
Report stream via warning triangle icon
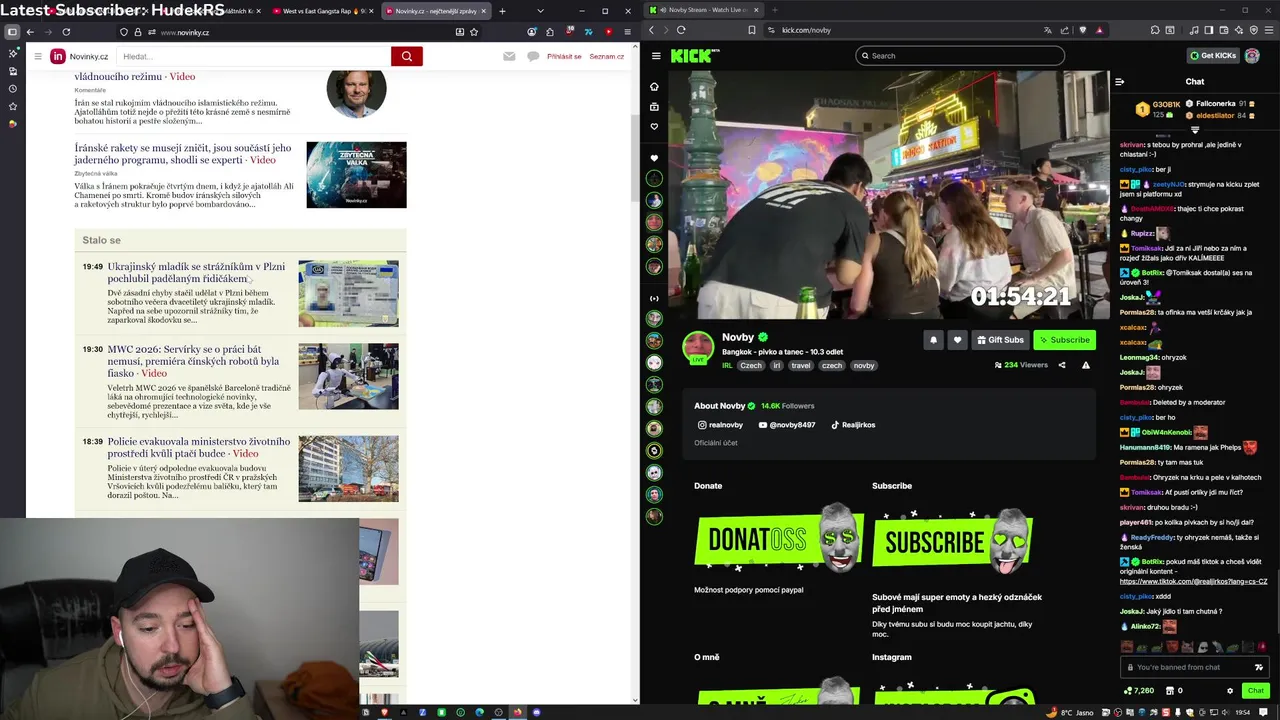point(1086,365)
